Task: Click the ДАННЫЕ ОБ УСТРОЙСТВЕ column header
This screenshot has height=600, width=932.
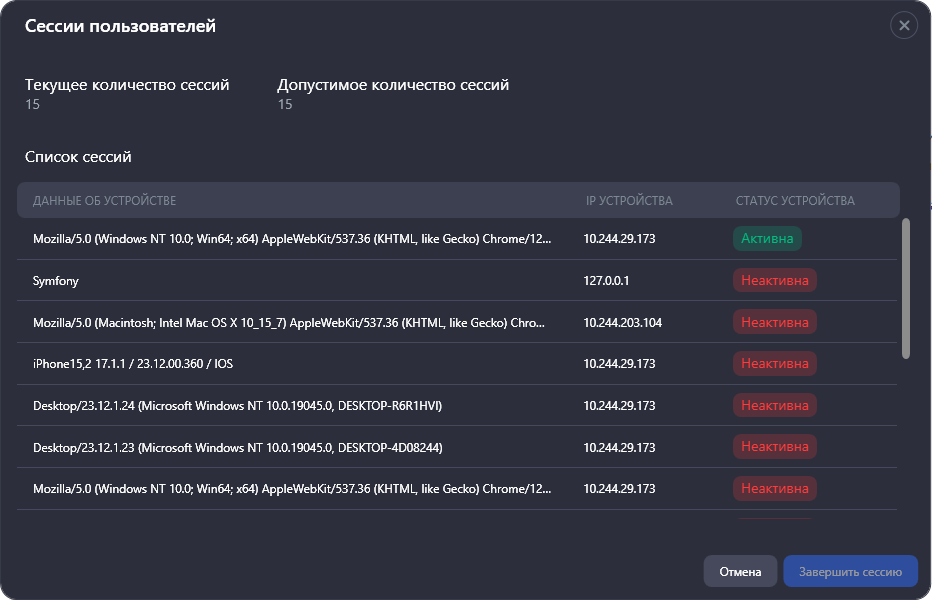Action: pos(104,201)
